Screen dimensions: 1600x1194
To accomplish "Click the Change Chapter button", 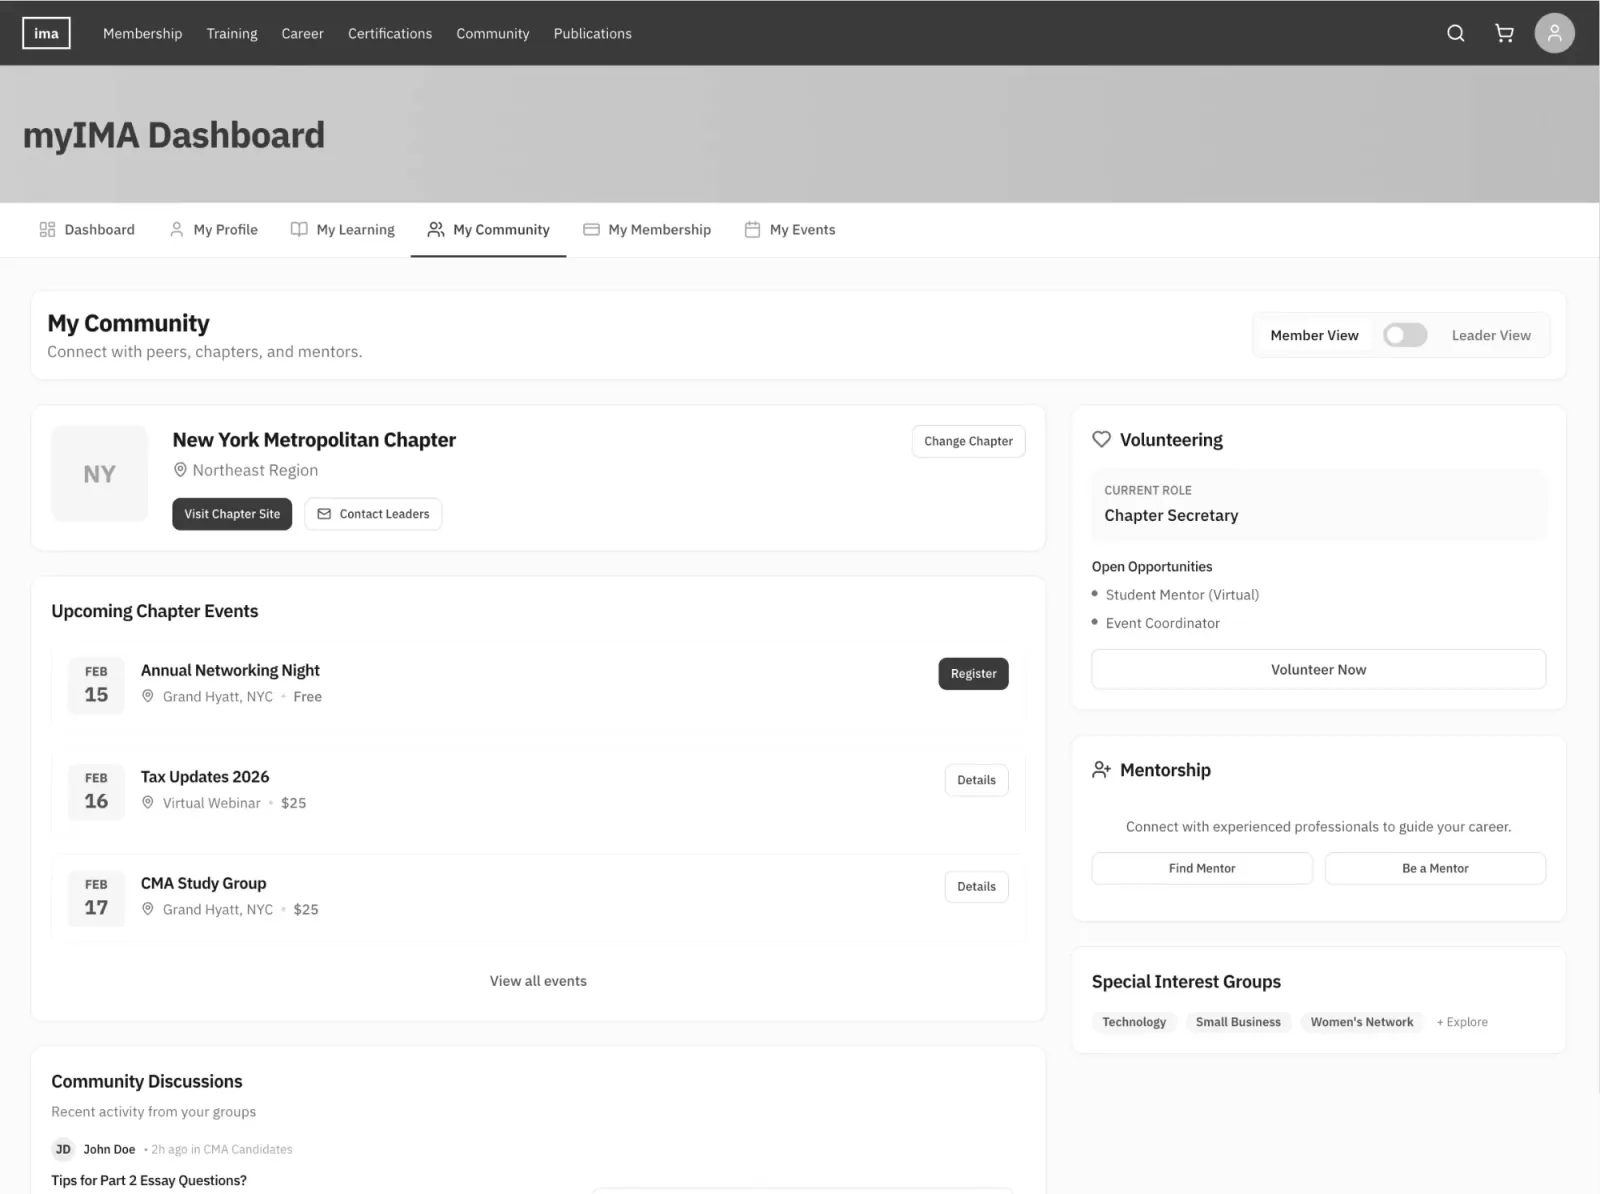I will point(968,441).
